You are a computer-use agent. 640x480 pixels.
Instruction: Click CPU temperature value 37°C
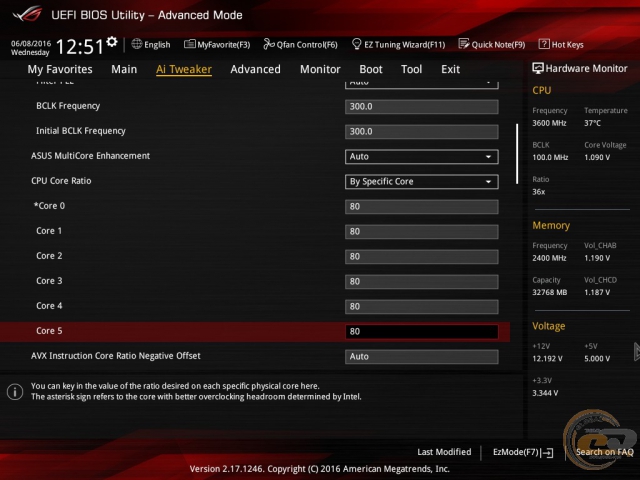592,123
